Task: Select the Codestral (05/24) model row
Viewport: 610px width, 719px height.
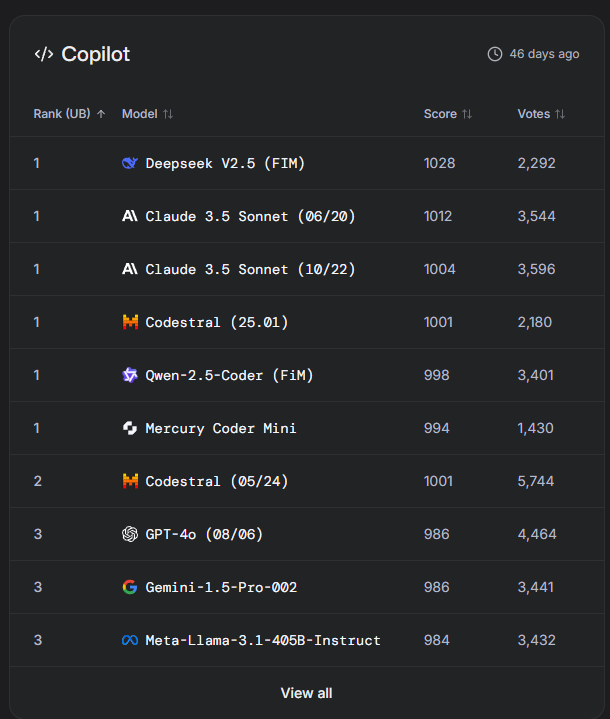Action: [x=306, y=481]
